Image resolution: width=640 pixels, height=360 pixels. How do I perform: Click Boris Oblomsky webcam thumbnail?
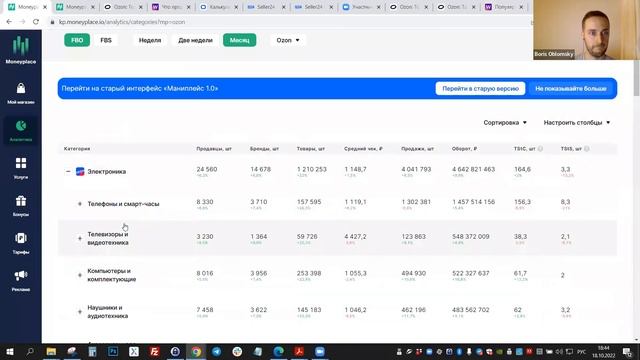click(x=586, y=30)
